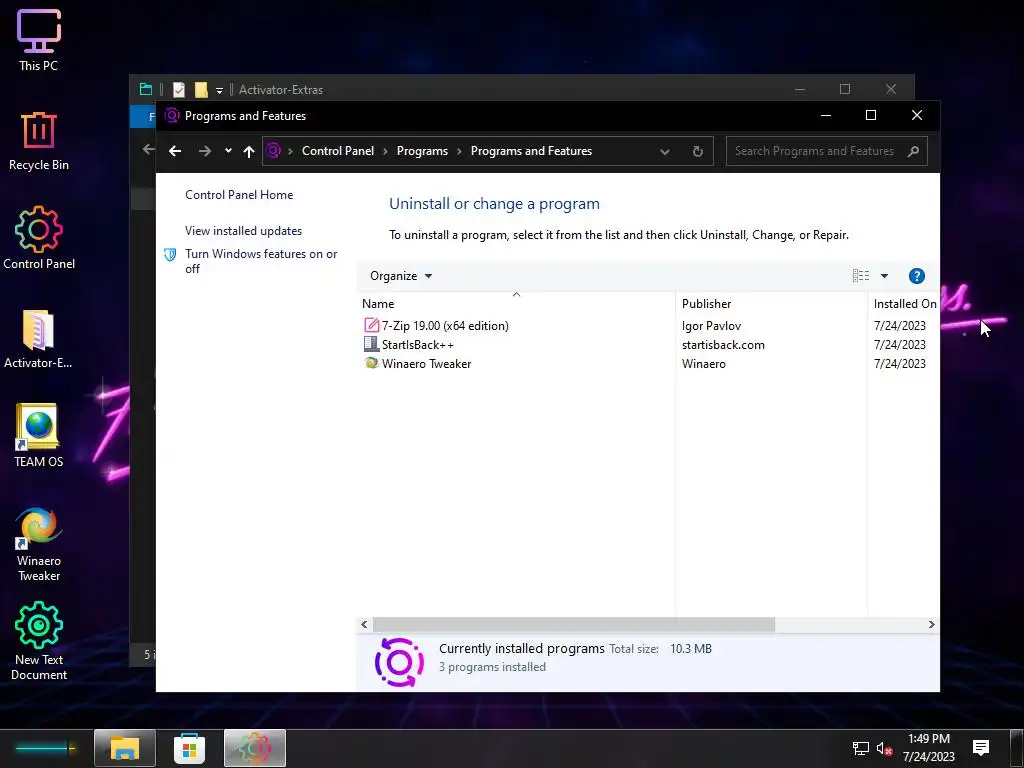The image size is (1024, 768).
Task: Open the Recycle Bin desktop icon
Action: pos(39,140)
